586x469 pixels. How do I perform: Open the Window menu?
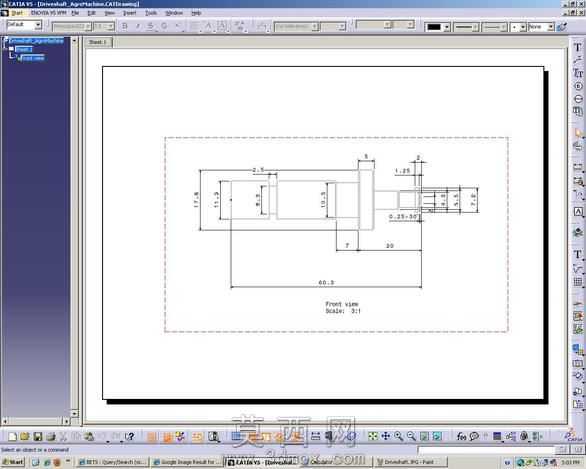pos(174,13)
